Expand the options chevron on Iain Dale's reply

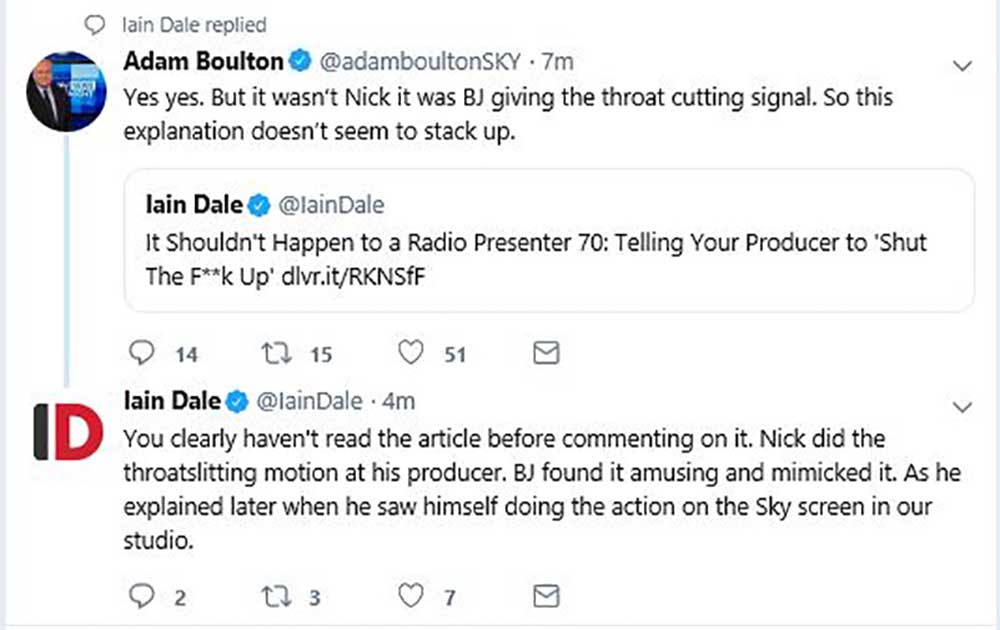963,408
